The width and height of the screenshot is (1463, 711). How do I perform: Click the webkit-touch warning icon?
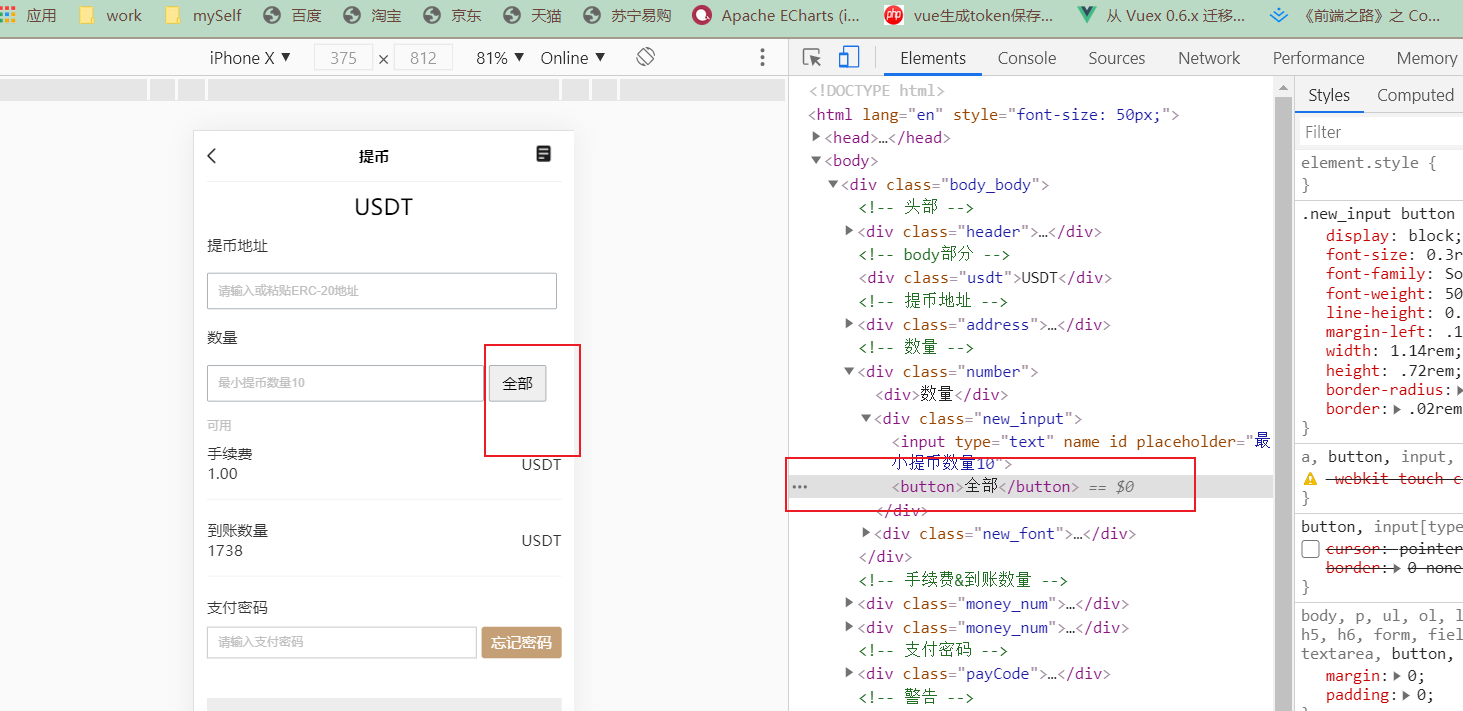tap(1310, 479)
